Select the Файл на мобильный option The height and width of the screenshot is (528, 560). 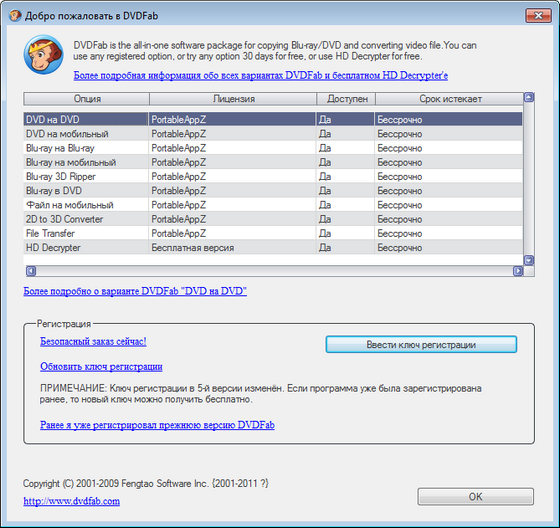click(x=273, y=205)
